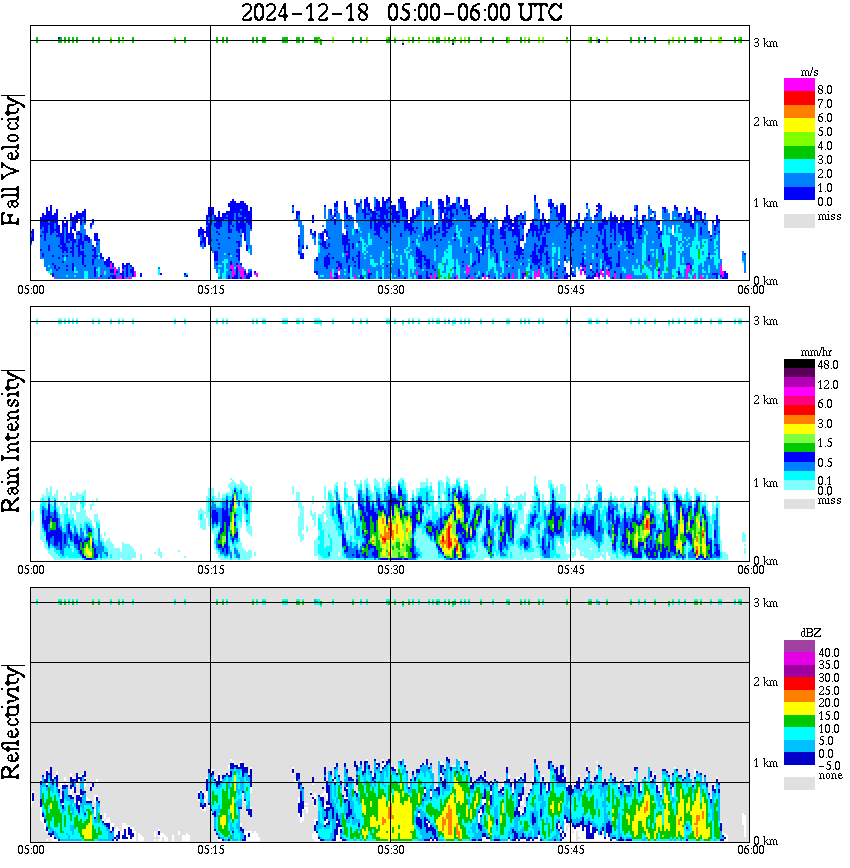
Task: Pick the grey miss swatch in Fall Velocity legend
Action: (799, 220)
